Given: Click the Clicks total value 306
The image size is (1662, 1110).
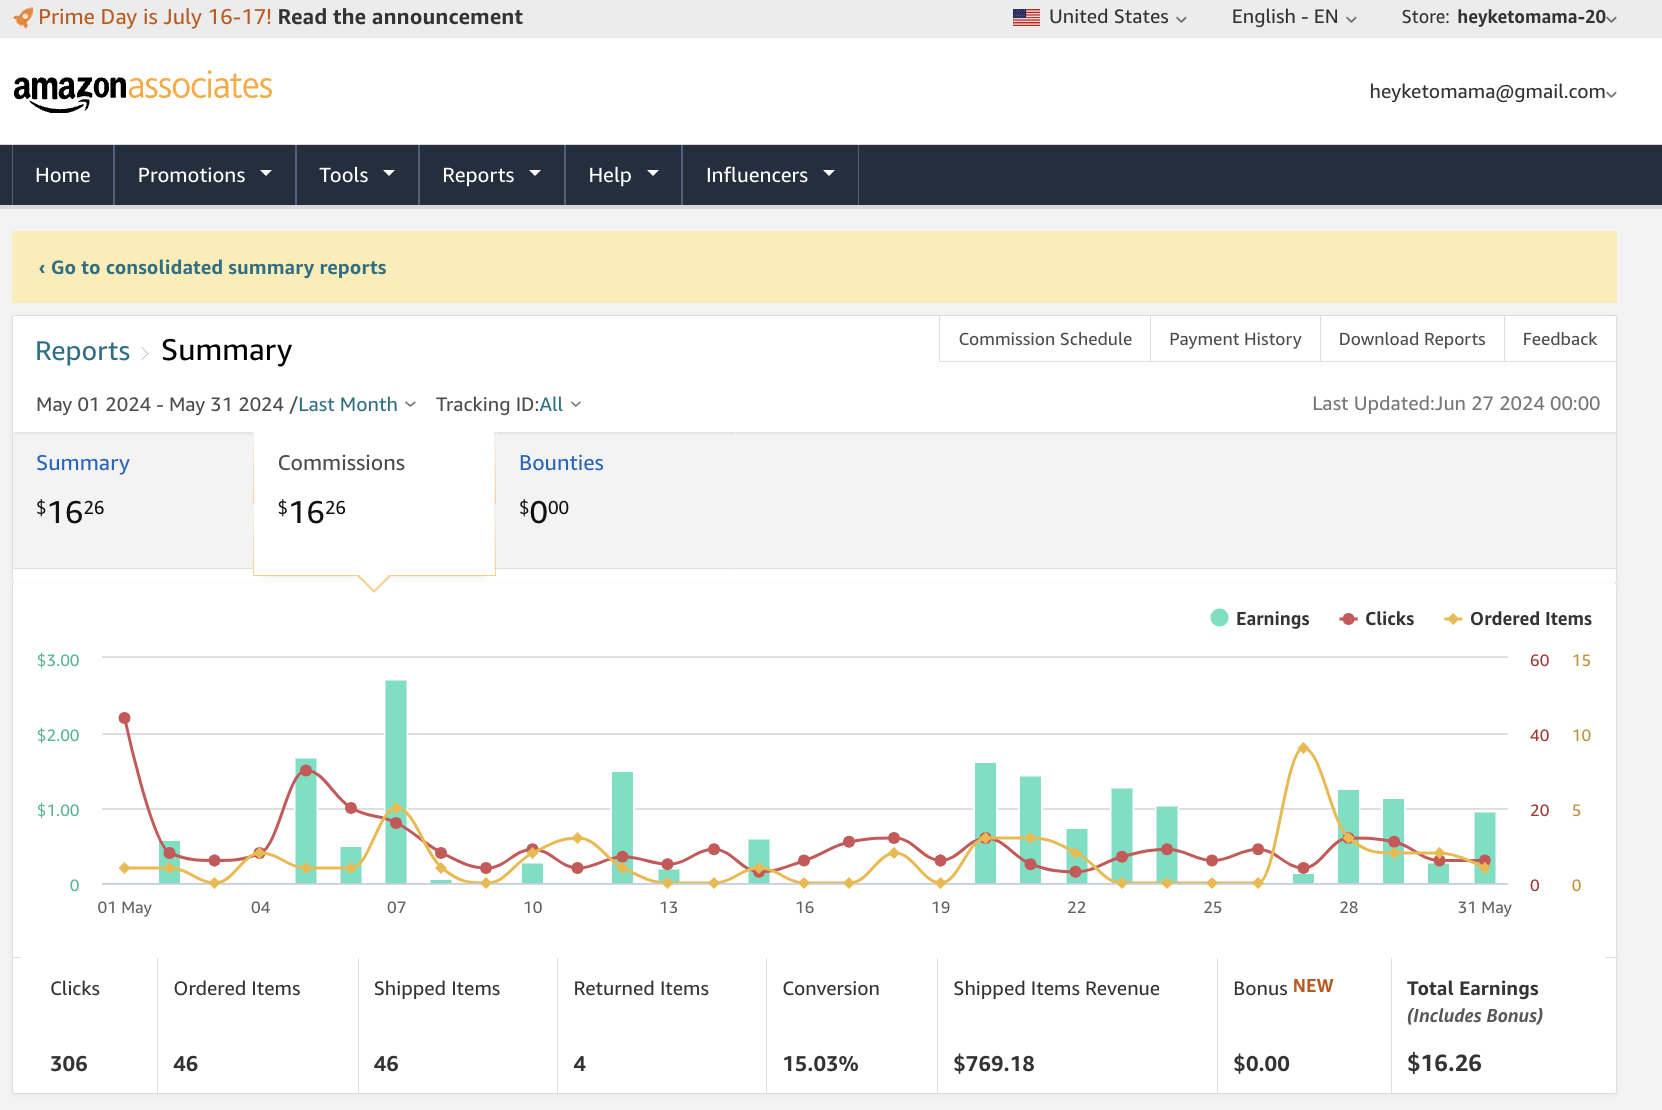Looking at the screenshot, I should click(69, 1063).
